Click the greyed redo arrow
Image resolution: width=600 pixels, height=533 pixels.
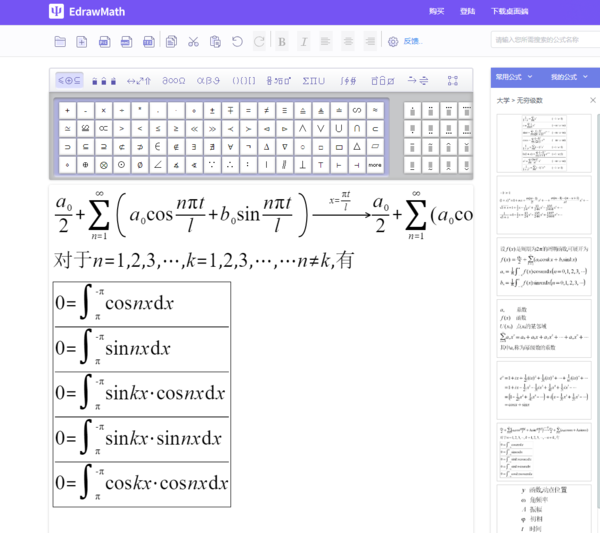[259, 41]
